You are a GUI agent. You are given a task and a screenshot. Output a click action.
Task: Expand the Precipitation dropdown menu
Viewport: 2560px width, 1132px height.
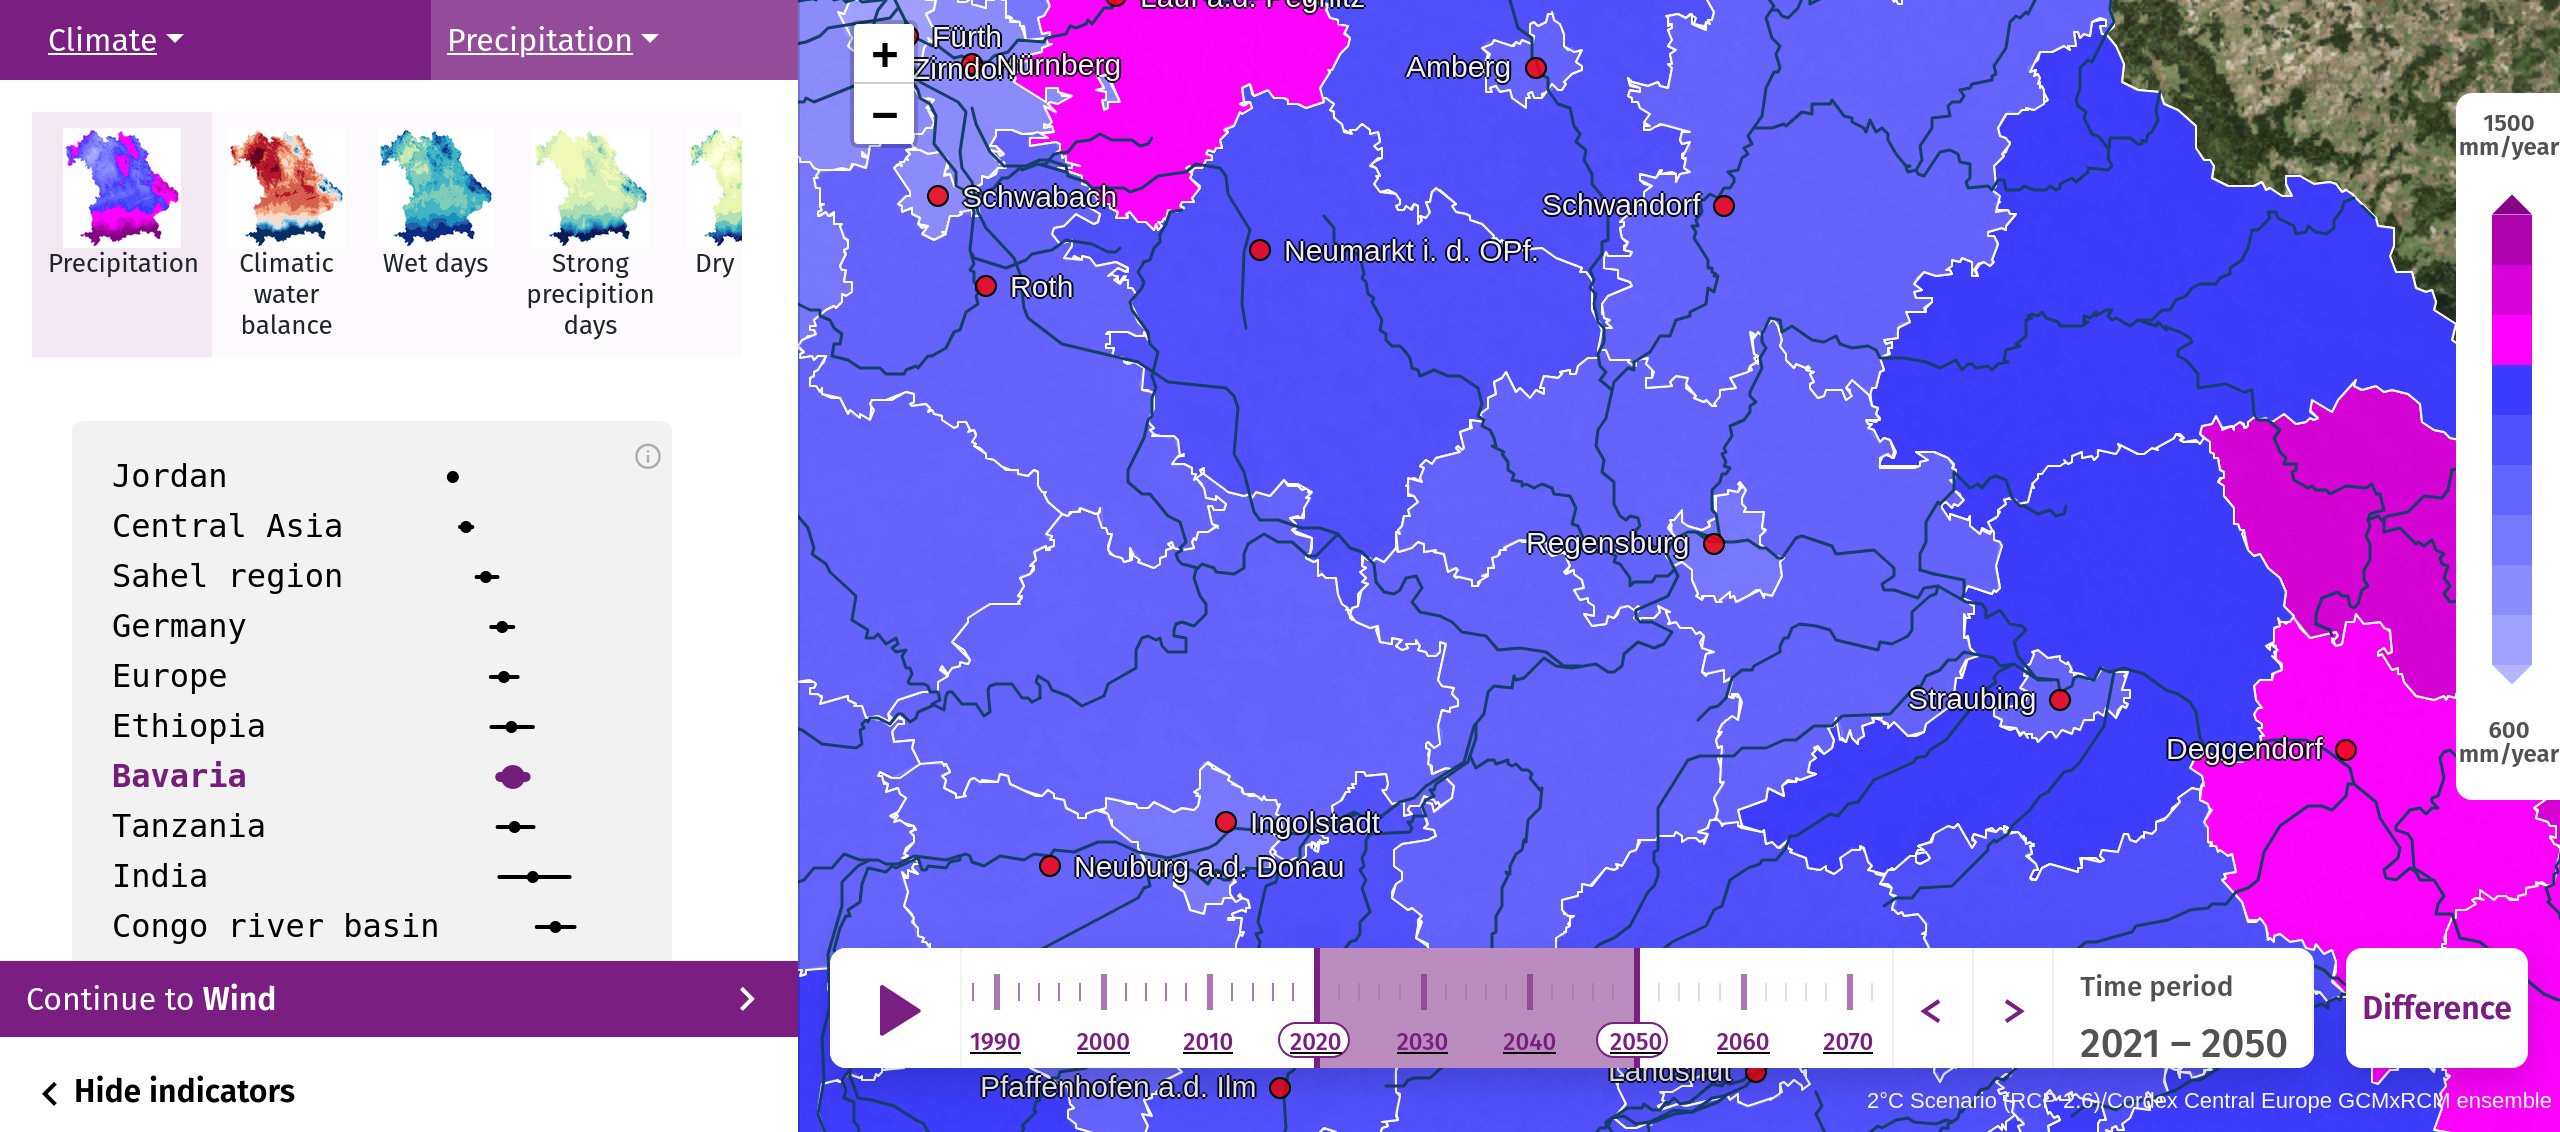(553, 40)
